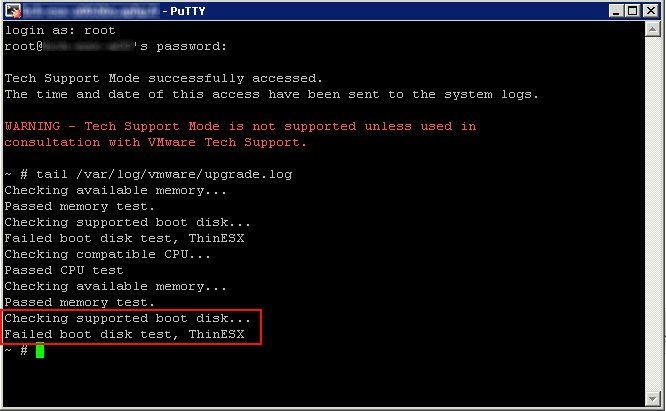This screenshot has width=666, height=411.
Task: Click the 'Passed CPU test' line
Action: click(x=64, y=270)
